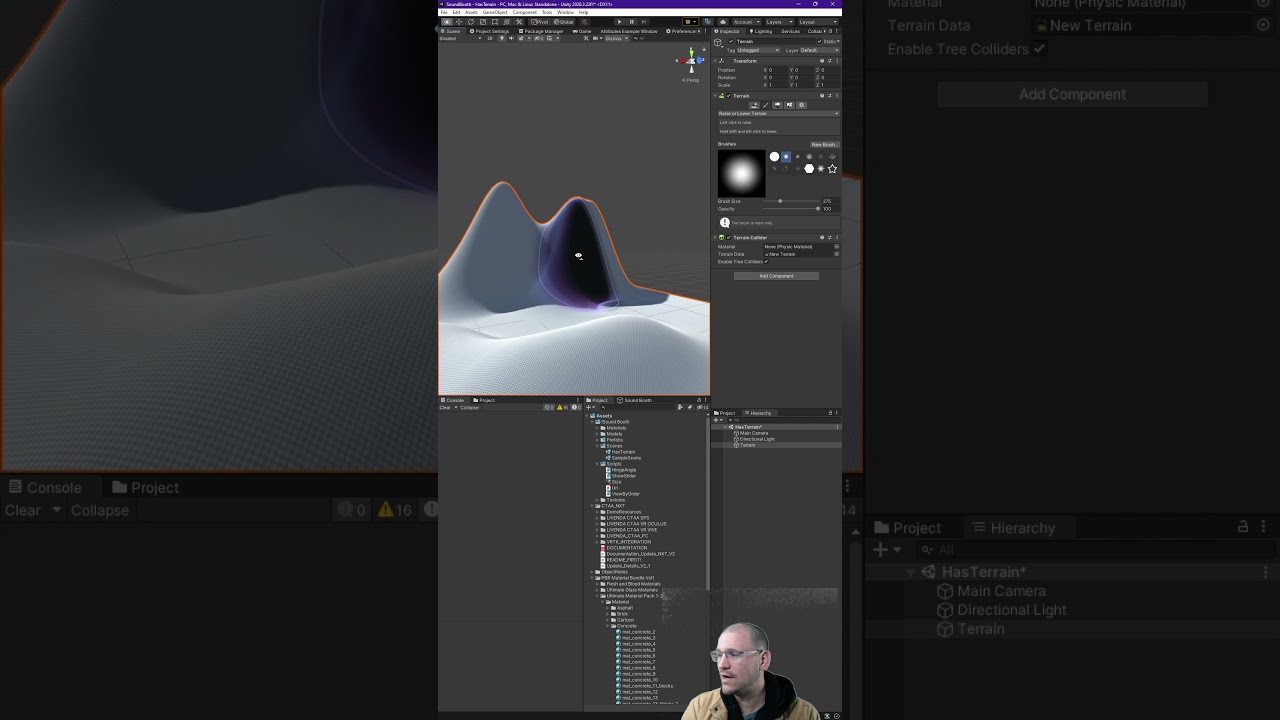Open the Tag Untagged dropdown
The image size is (1280, 720).
[x=758, y=50]
